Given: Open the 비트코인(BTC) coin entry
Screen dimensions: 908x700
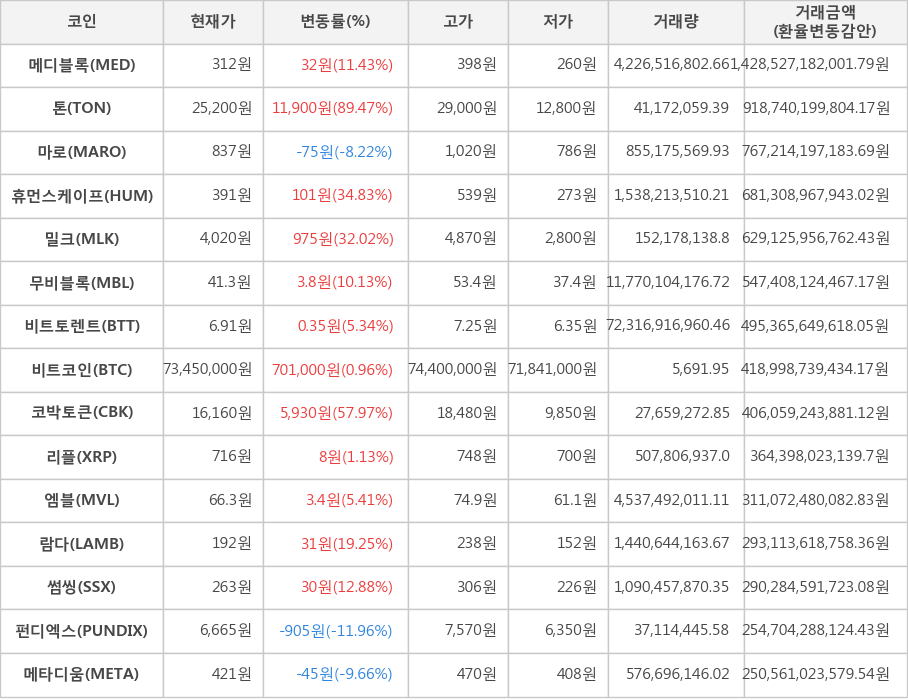Looking at the screenshot, I should pyautogui.click(x=82, y=369).
